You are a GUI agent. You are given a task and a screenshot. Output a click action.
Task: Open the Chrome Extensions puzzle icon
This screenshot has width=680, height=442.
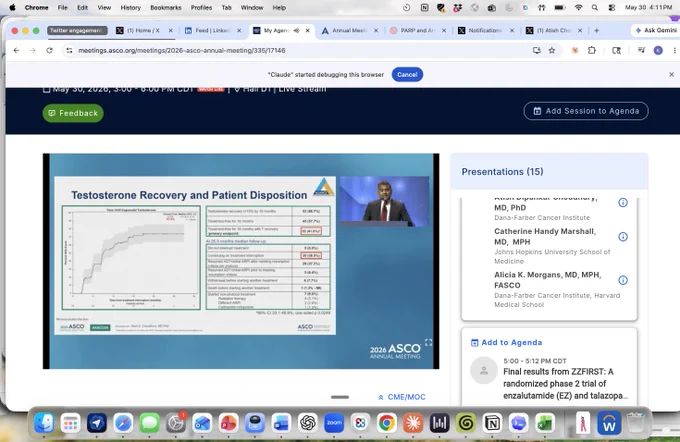coord(592,50)
